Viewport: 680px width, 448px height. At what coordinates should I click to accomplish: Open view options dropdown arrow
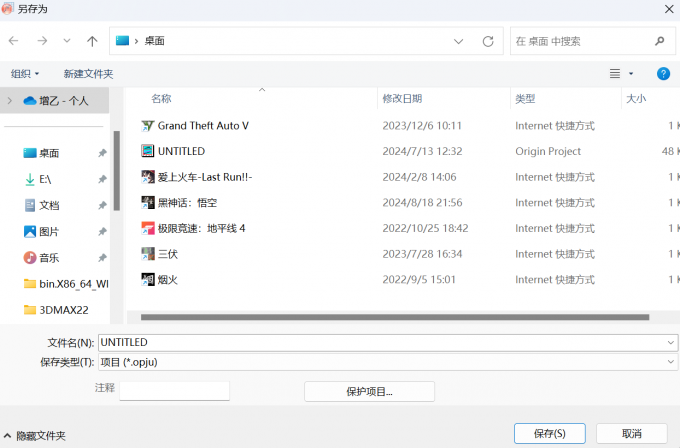(631, 74)
